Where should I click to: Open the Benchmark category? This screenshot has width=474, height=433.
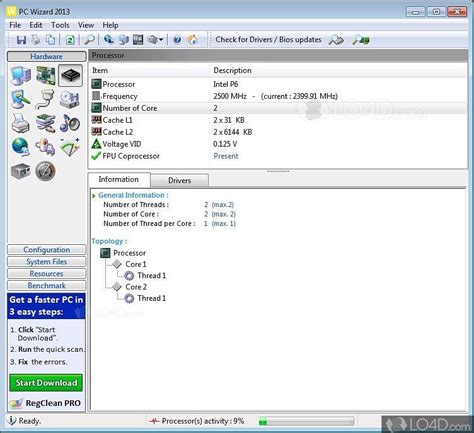[46, 286]
